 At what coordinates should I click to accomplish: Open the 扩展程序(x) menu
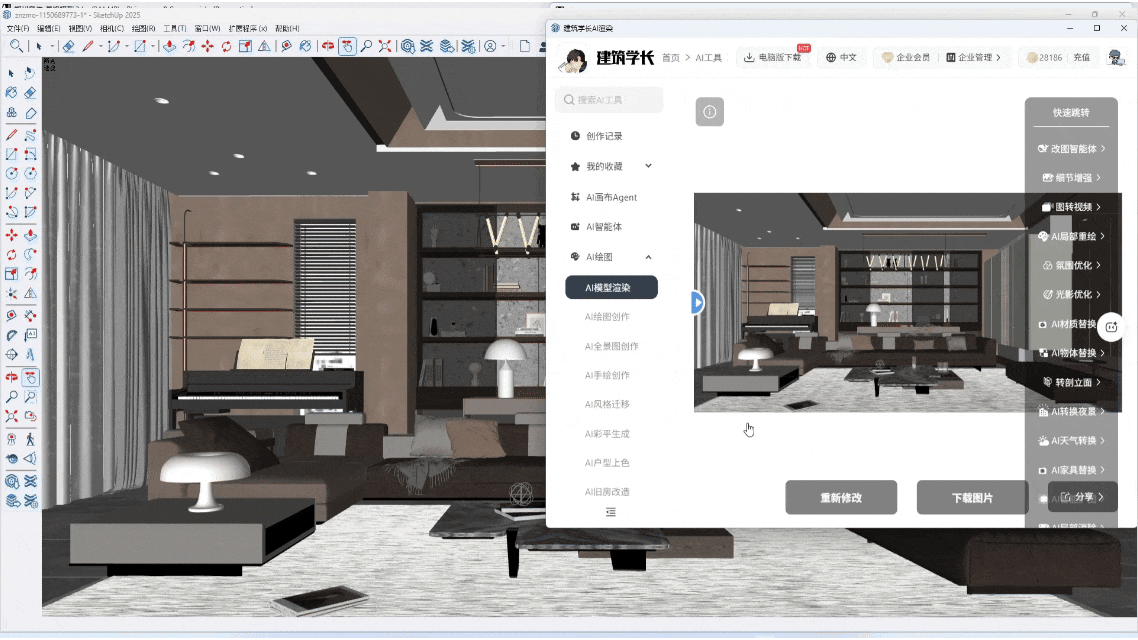[247, 28]
